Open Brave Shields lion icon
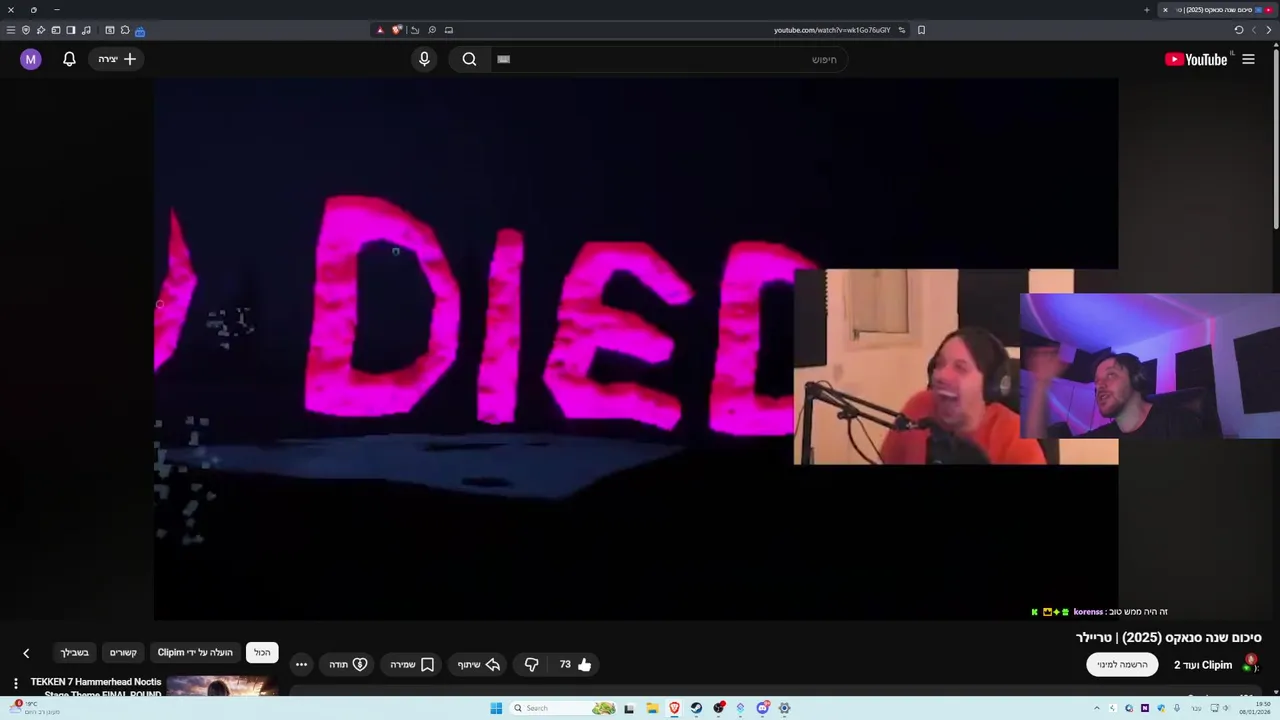 coord(397,30)
